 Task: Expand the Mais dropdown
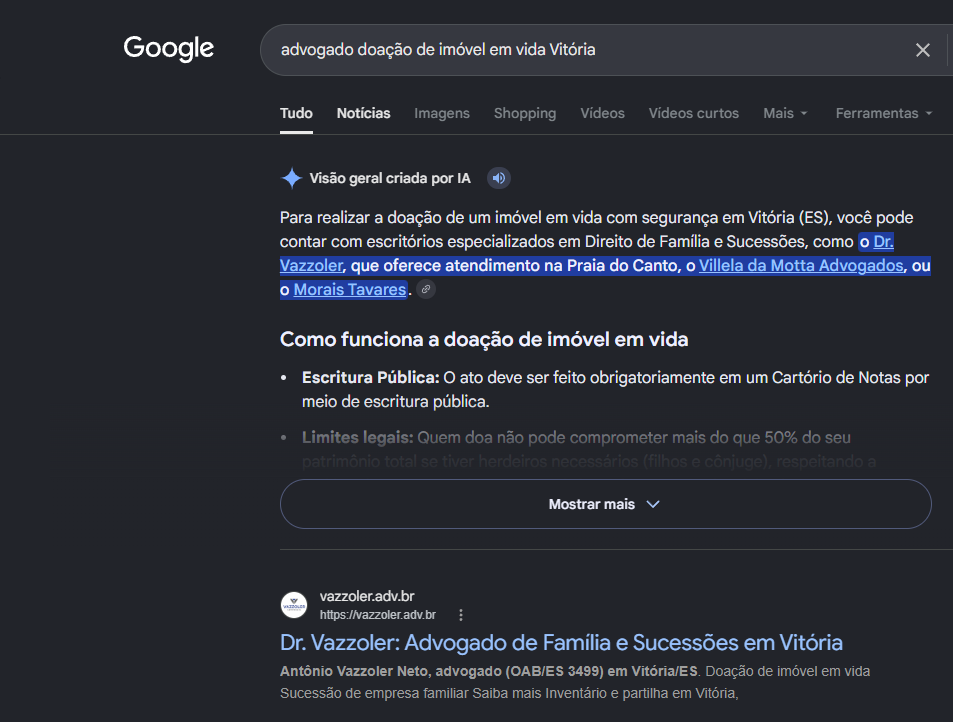(785, 113)
